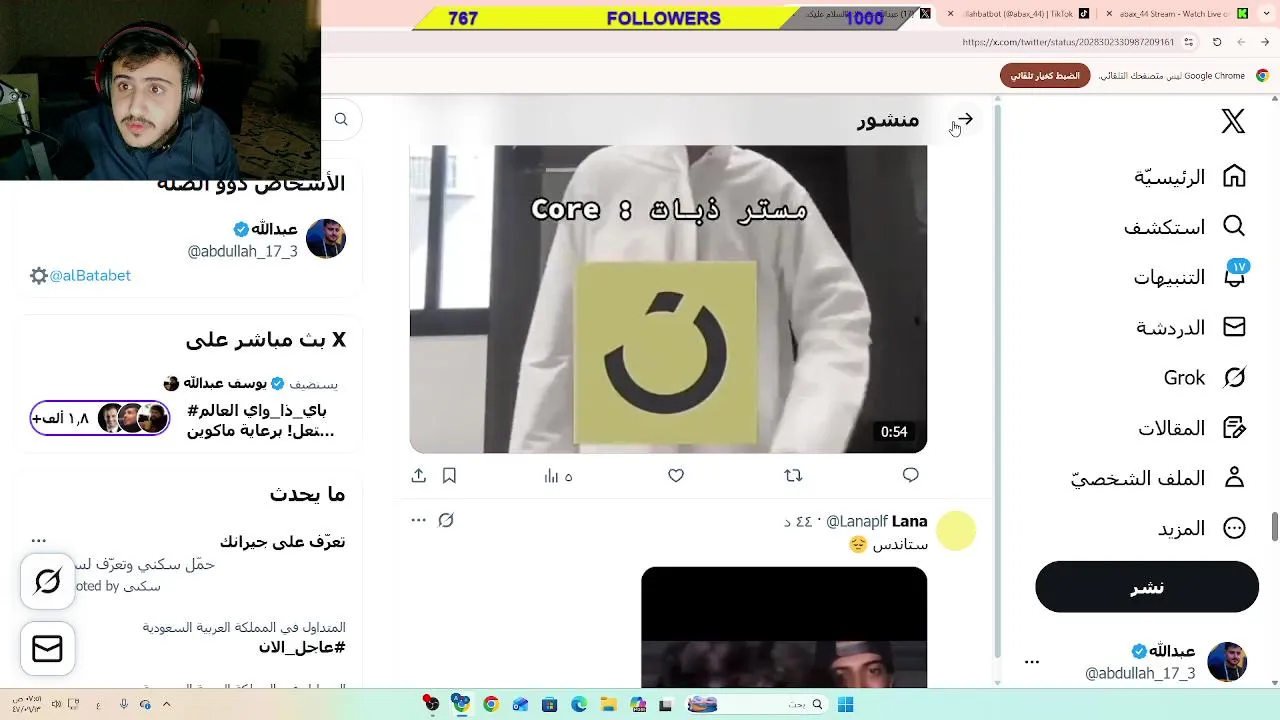Open Chat (الدردشة) in the sidebar
This screenshot has width=1280, height=720.
(1191, 327)
